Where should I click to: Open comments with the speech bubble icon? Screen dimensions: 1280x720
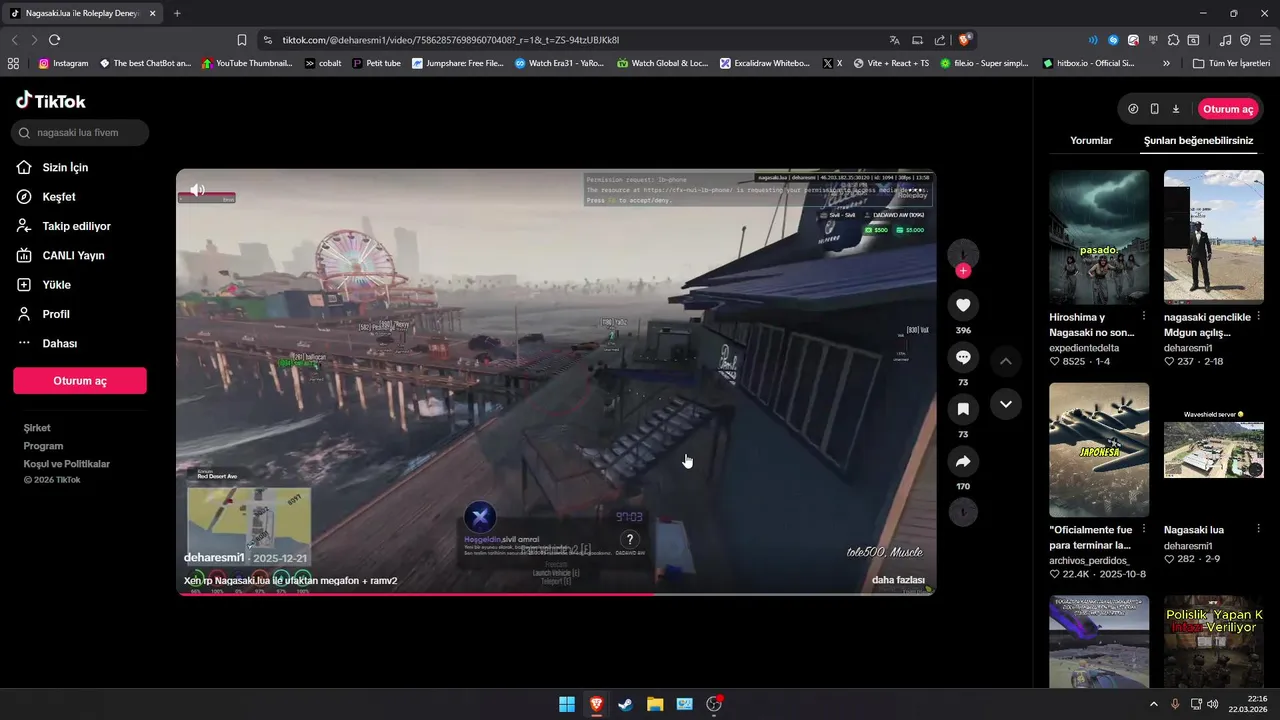pyautogui.click(x=963, y=357)
